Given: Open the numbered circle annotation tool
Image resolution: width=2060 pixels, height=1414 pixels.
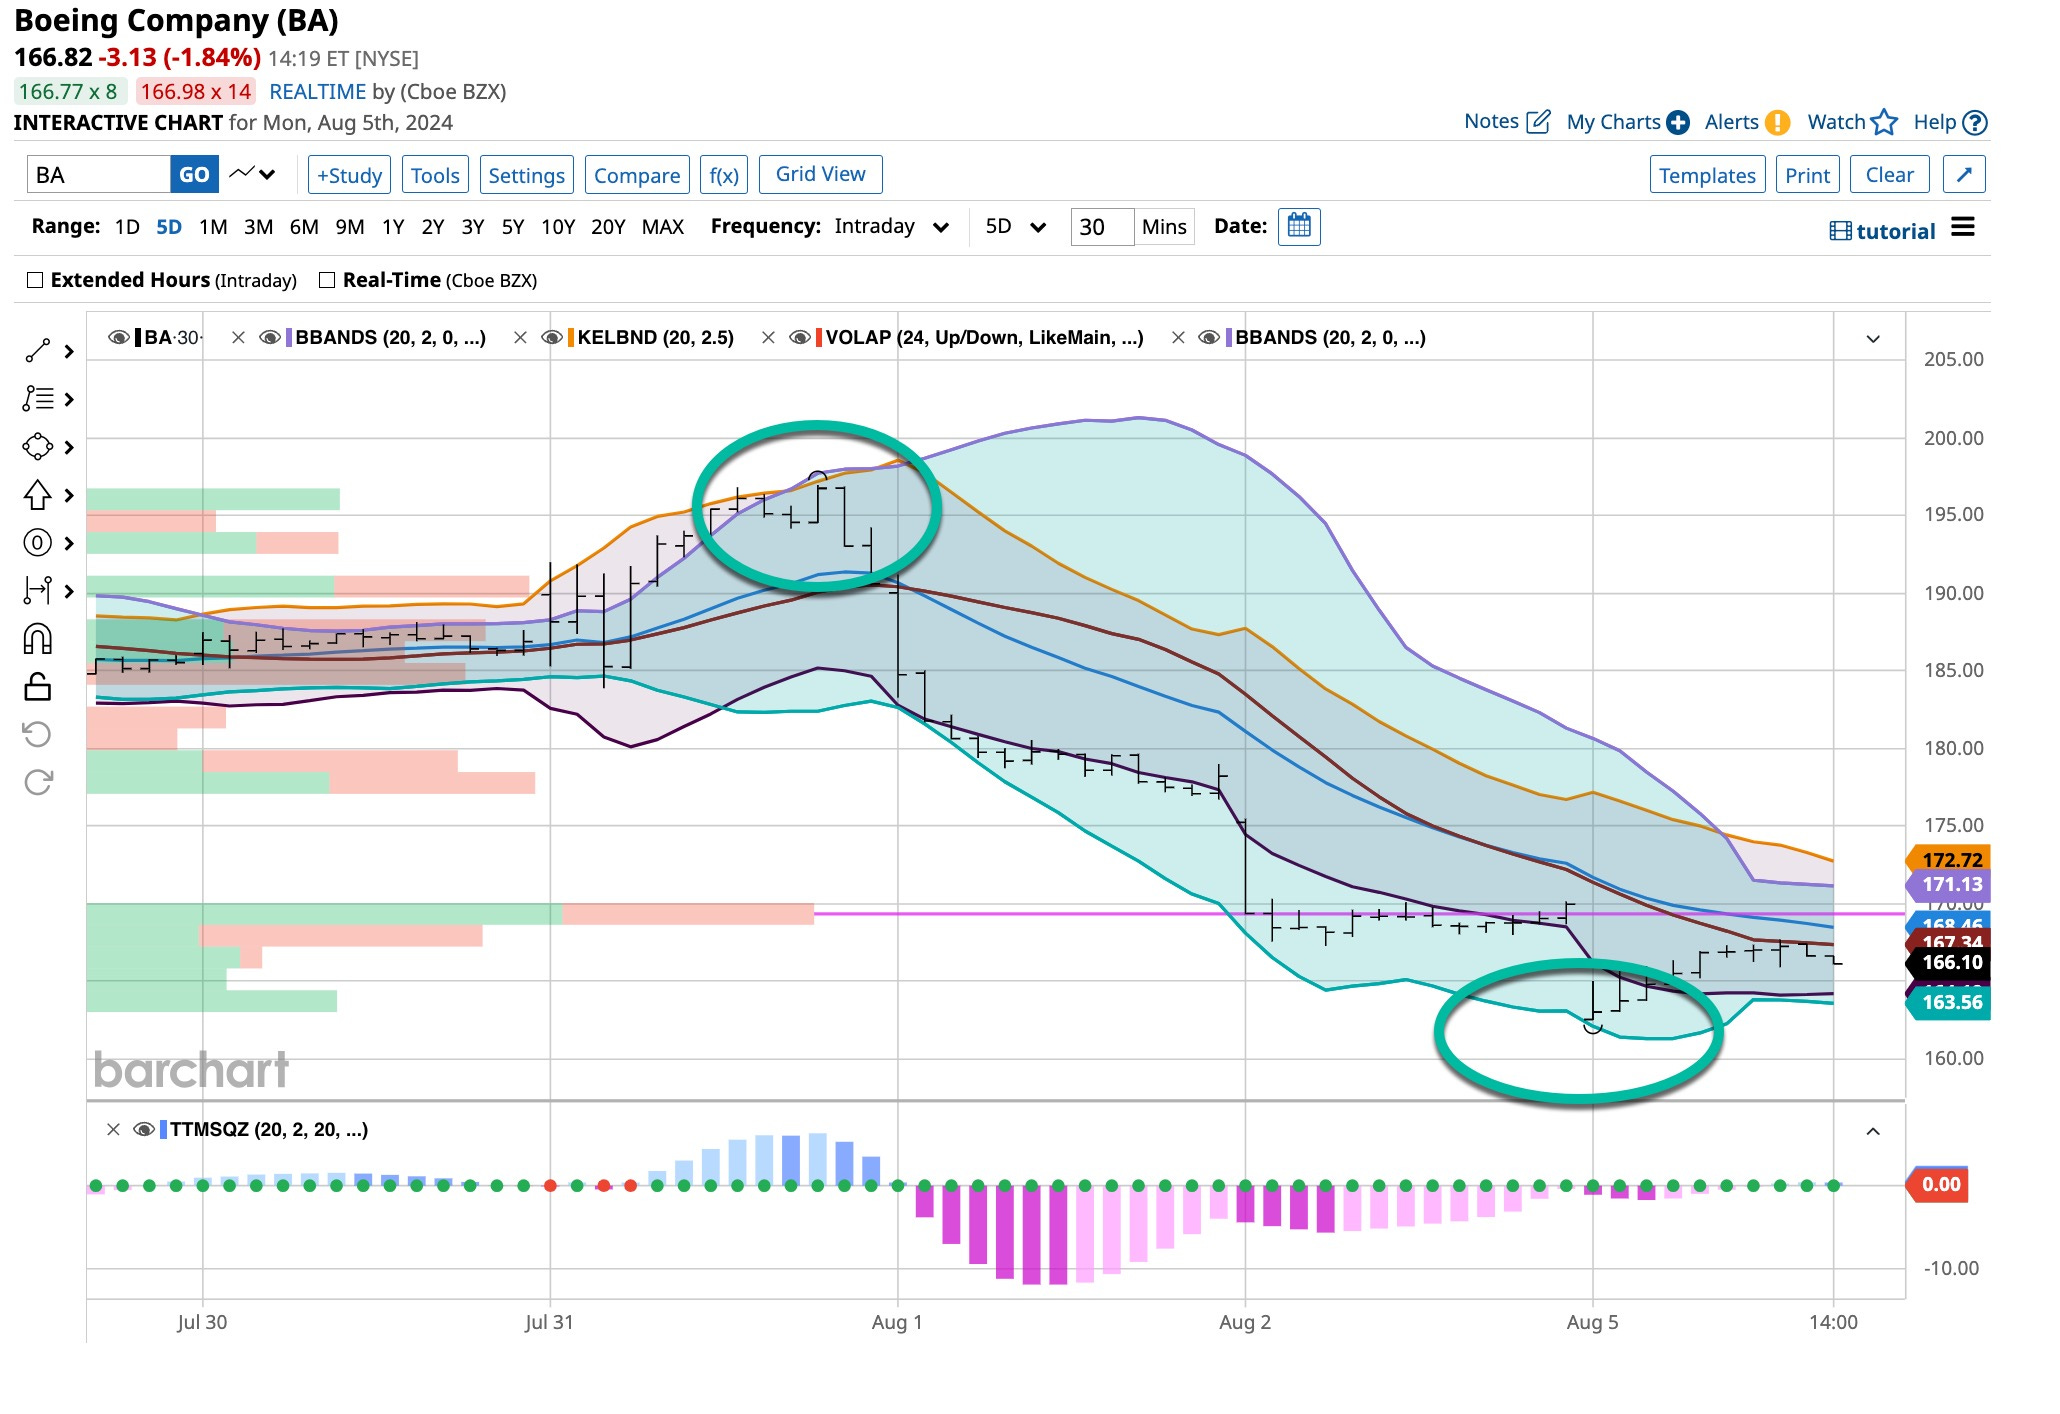Looking at the screenshot, I should pos(38,543).
